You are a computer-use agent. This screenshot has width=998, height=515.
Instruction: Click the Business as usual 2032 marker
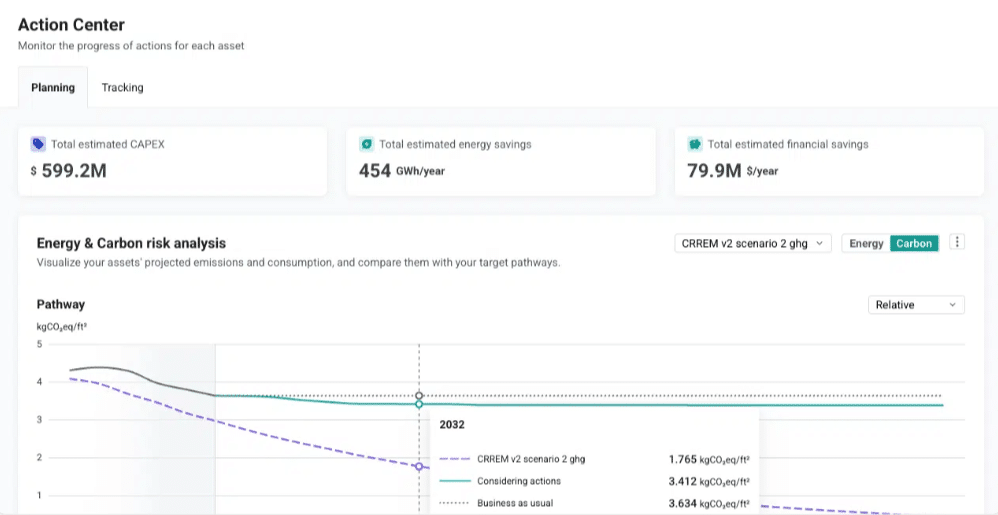pos(419,396)
